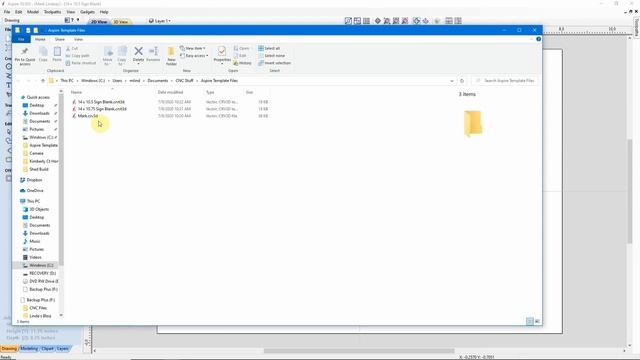Sort by the Date modified column header
Screen dimensions: 640x360
click(x=170, y=93)
